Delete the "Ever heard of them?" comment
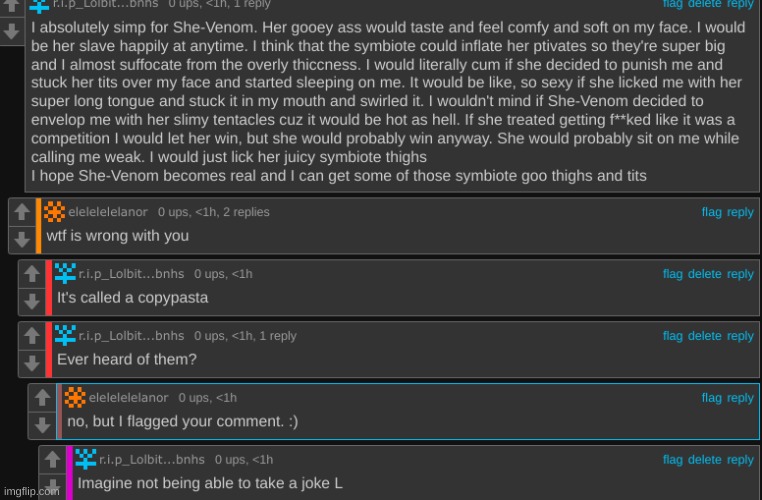Screen dimensions: 762x500 pyautogui.click(x=704, y=336)
